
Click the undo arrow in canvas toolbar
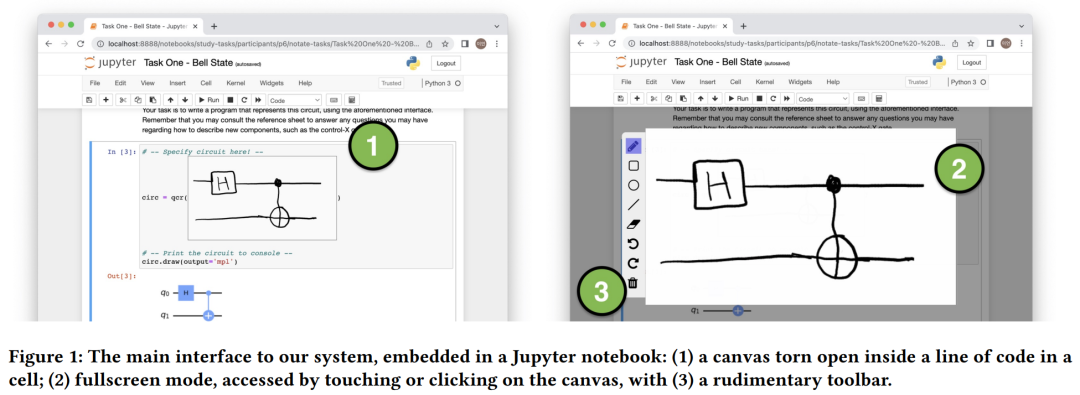point(633,243)
